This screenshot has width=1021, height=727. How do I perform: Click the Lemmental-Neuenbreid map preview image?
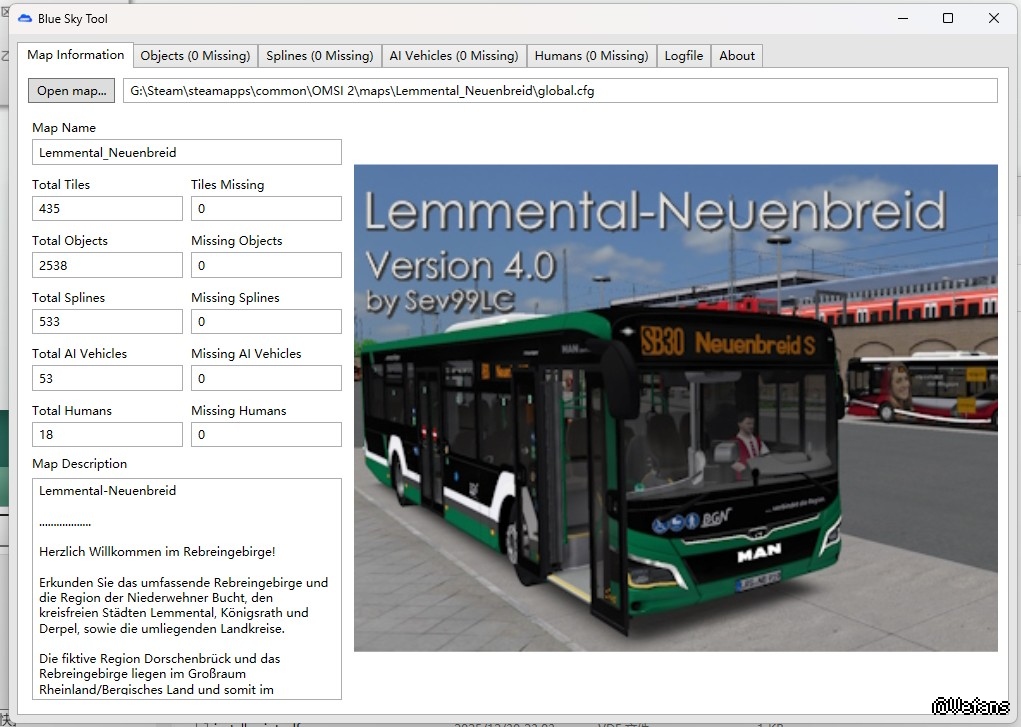(676, 408)
